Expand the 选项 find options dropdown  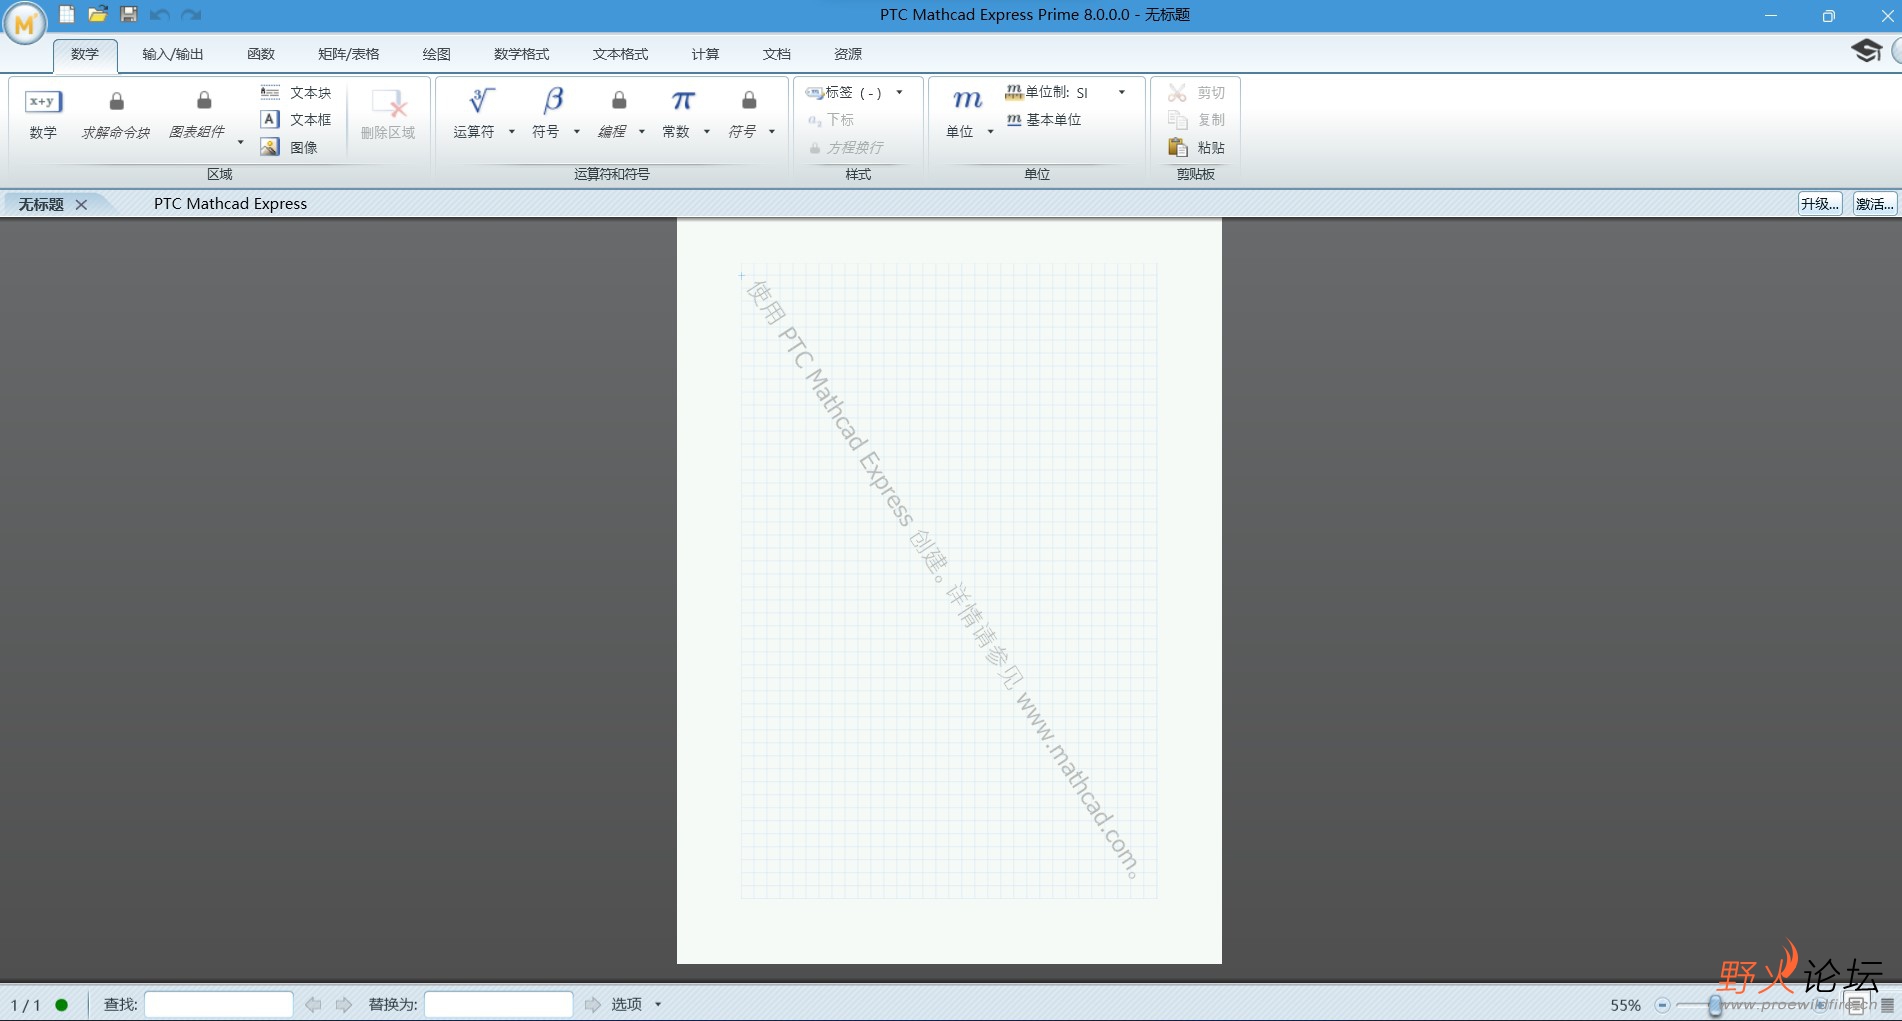click(x=658, y=1004)
